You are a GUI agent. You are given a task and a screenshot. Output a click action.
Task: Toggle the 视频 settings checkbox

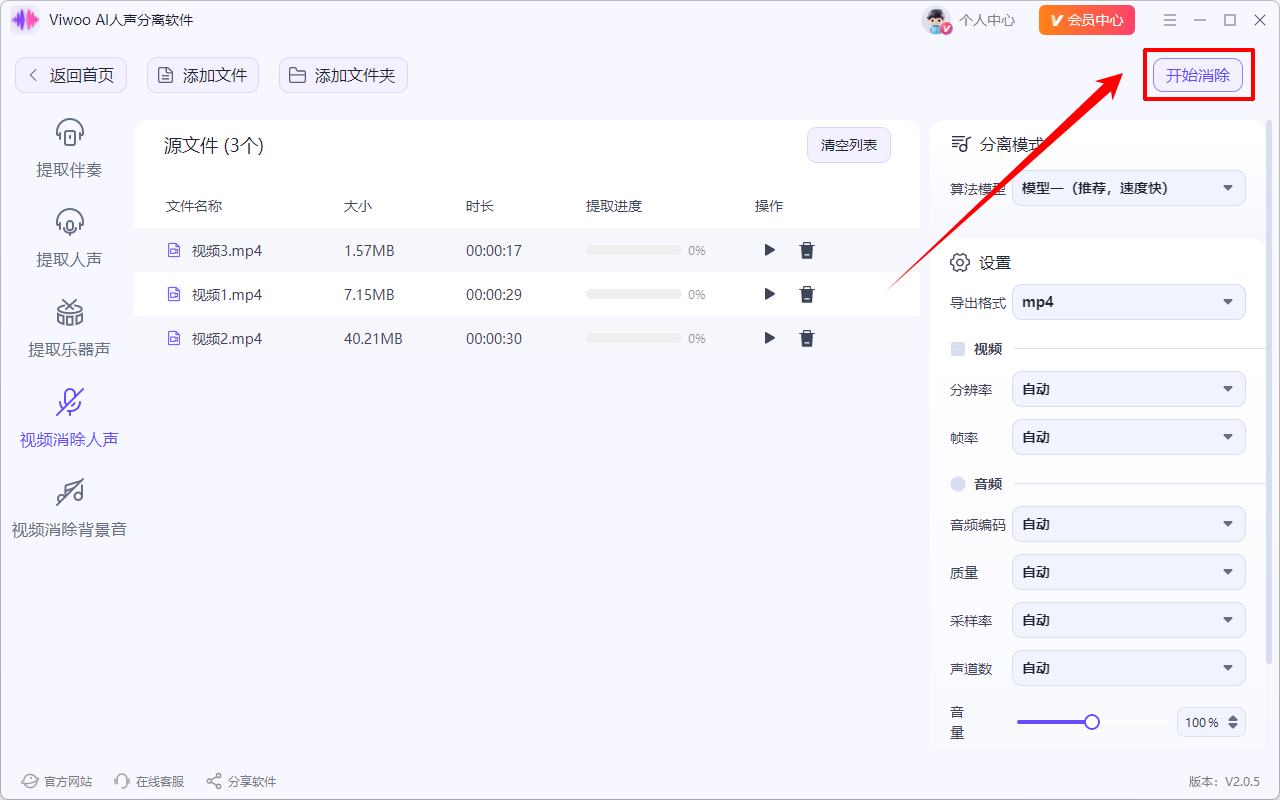[958, 349]
